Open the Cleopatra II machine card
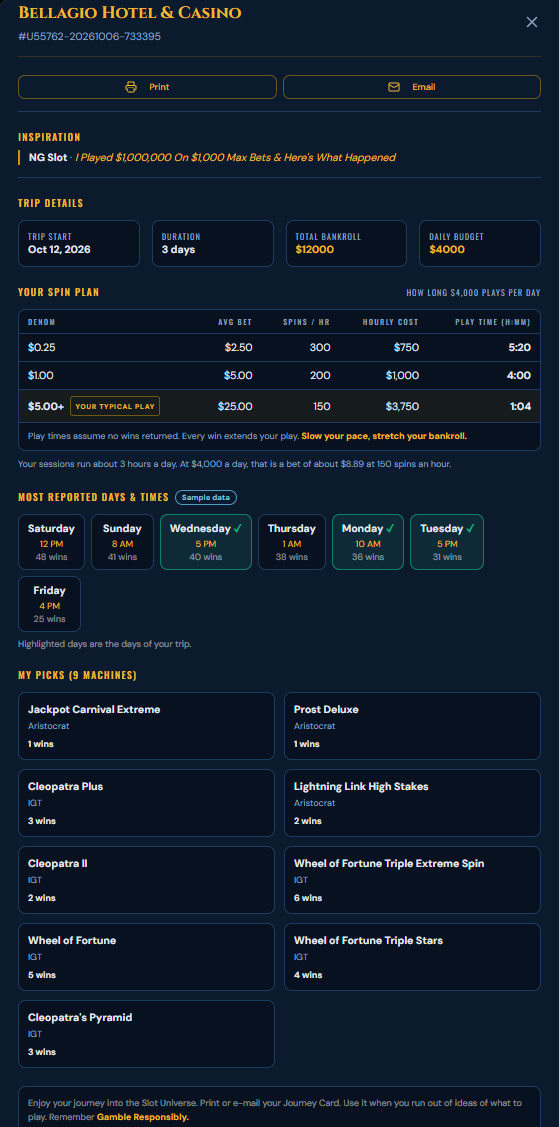The width and height of the screenshot is (559, 1127). click(146, 880)
